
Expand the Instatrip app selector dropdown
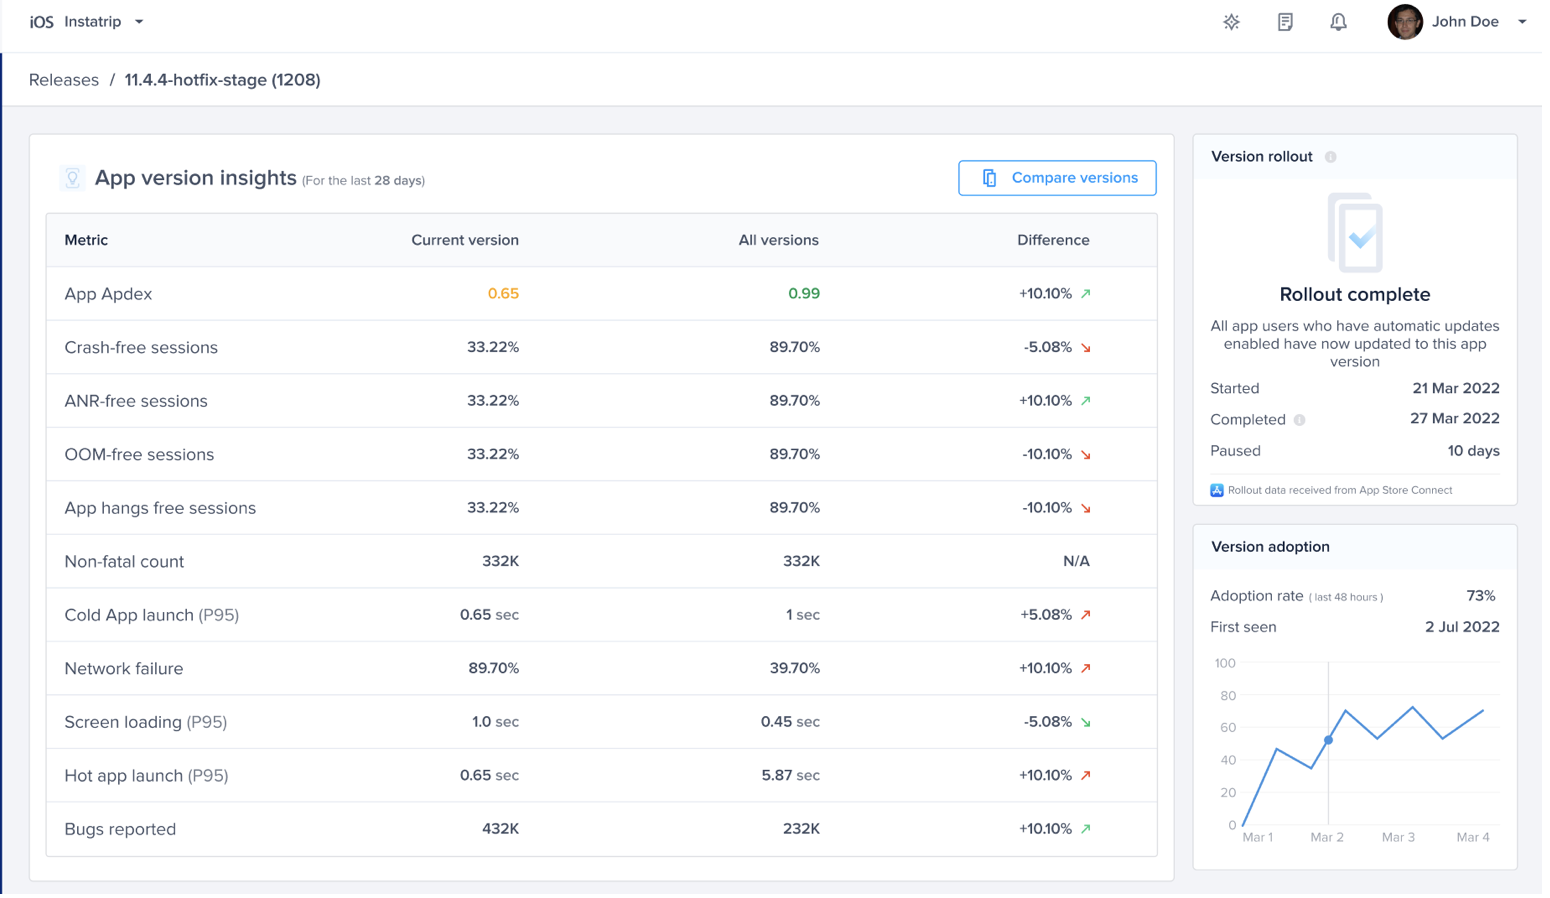point(139,22)
